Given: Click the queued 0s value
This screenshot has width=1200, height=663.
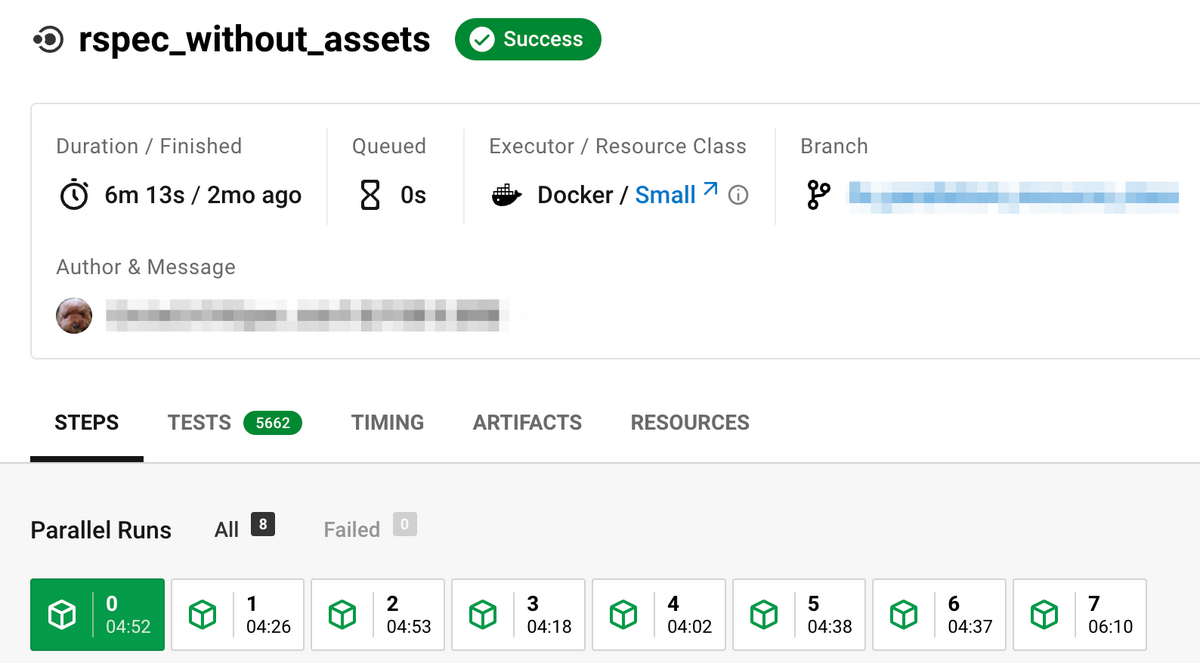Looking at the screenshot, I should click(x=413, y=195).
